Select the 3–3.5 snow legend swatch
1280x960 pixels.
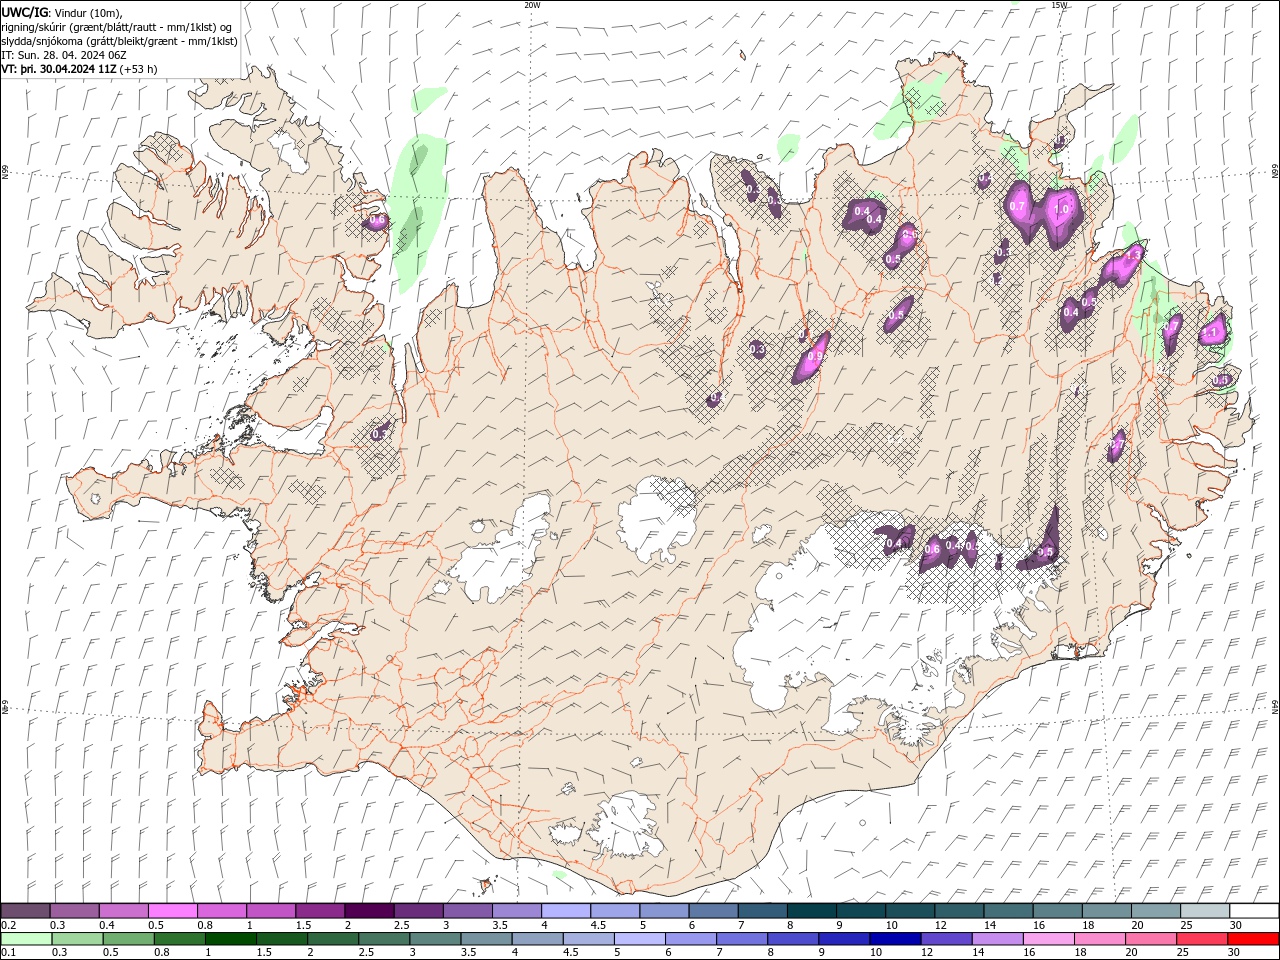467,911
